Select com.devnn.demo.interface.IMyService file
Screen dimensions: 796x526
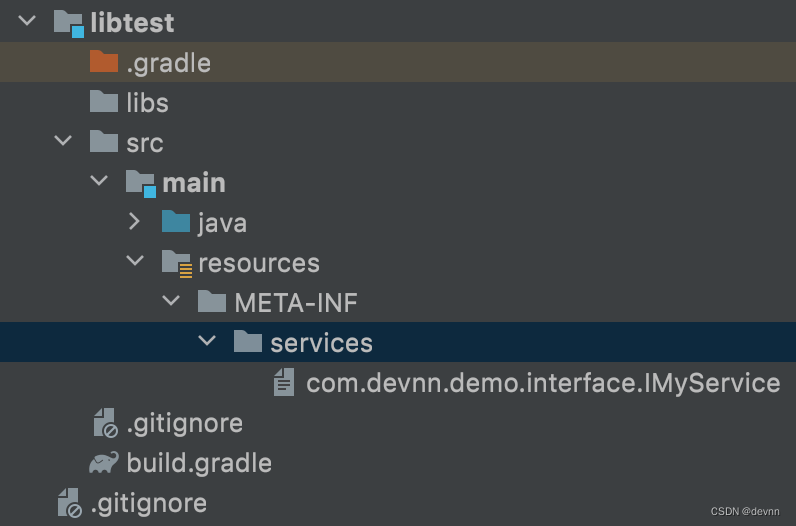point(542,382)
